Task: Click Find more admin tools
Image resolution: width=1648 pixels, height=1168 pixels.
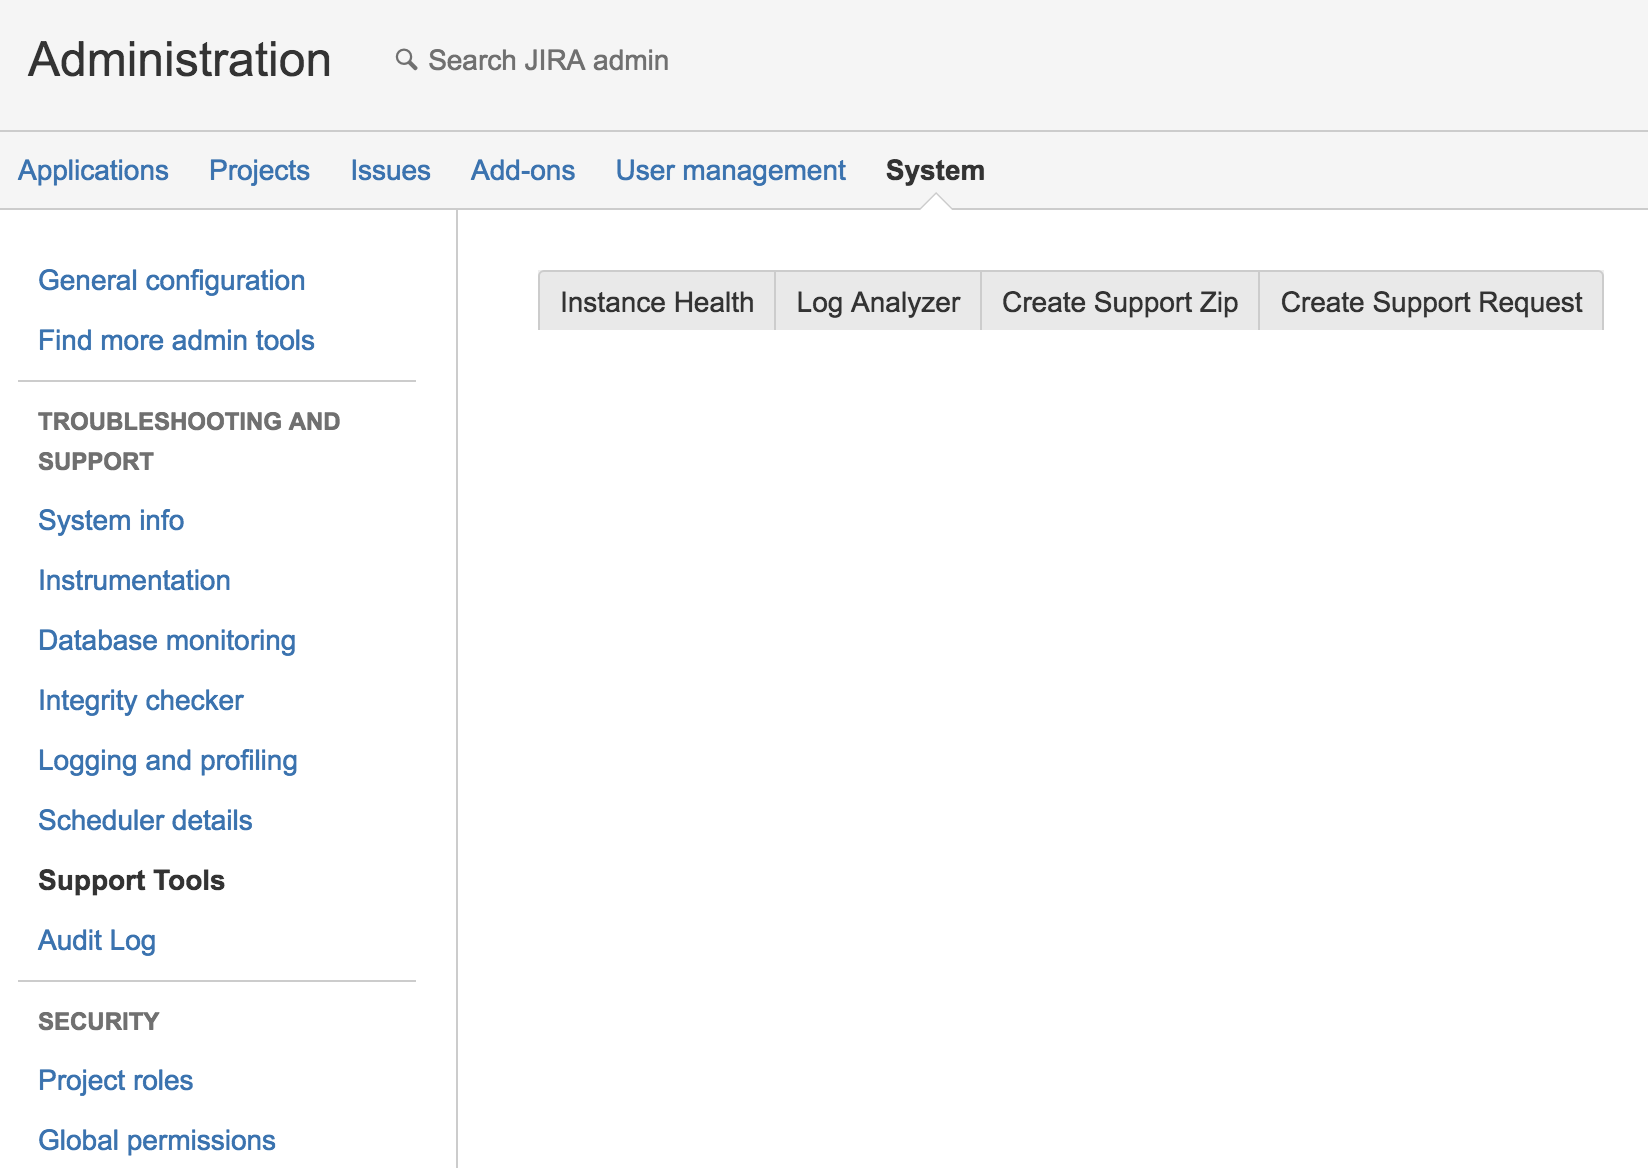Action: tap(176, 340)
